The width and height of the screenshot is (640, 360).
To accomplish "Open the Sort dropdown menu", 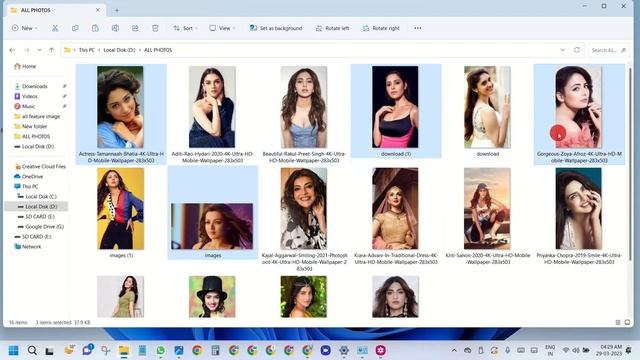I will (x=185, y=28).
